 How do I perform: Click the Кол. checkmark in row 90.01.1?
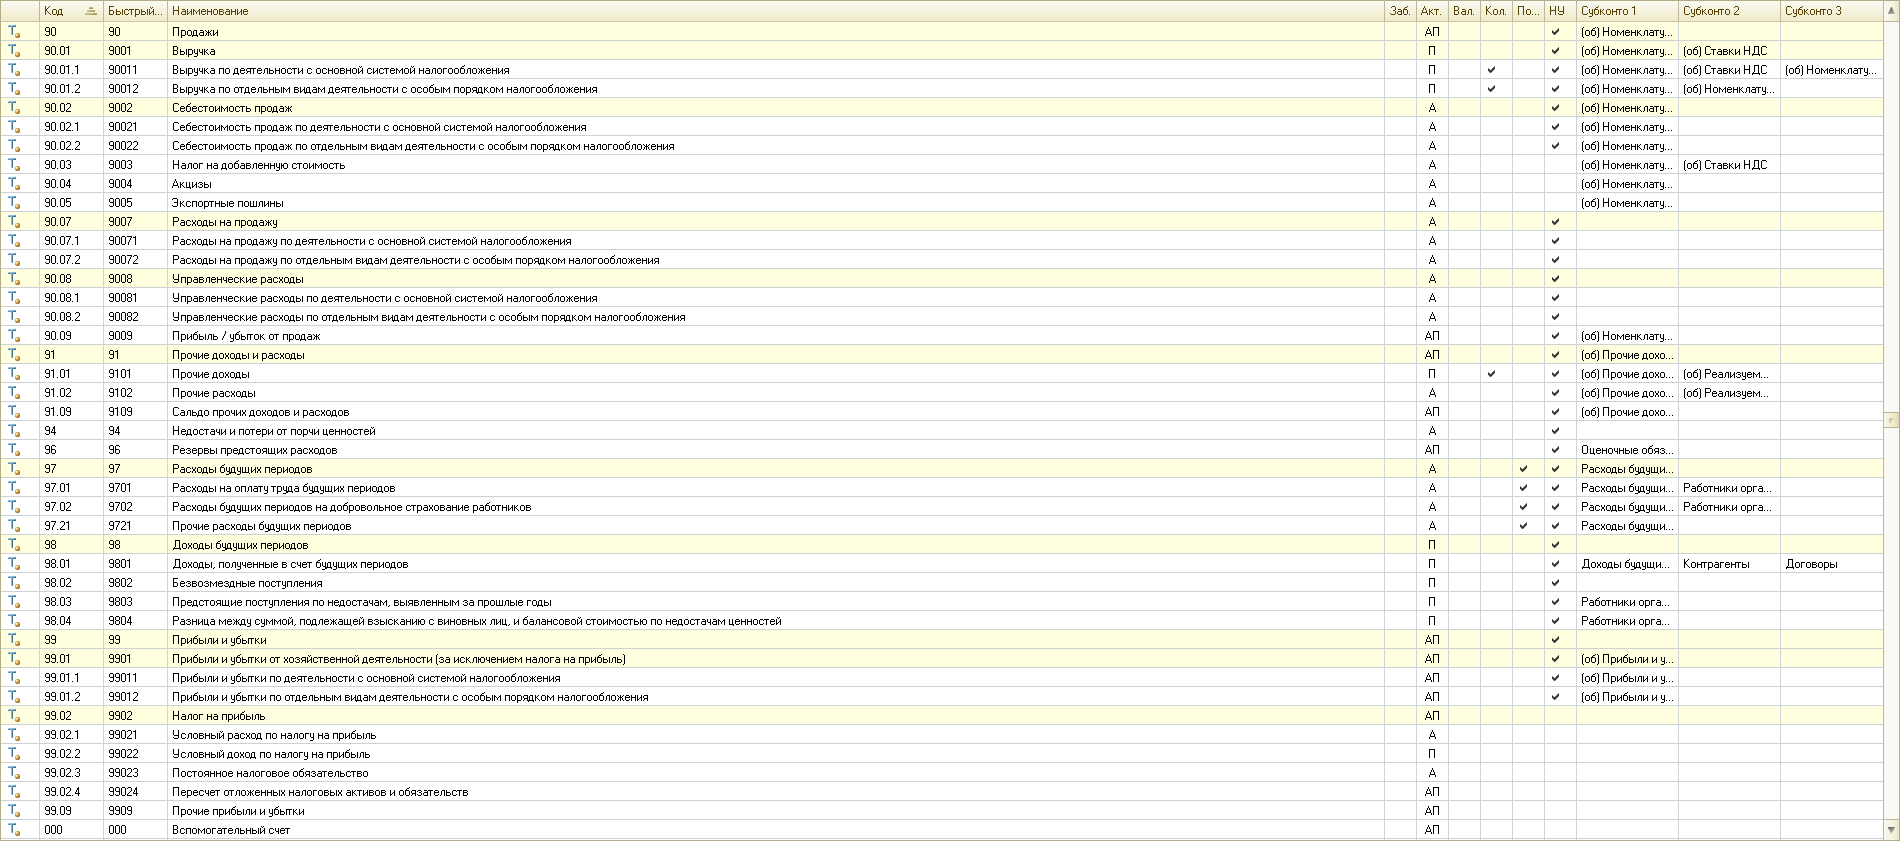click(x=1491, y=70)
